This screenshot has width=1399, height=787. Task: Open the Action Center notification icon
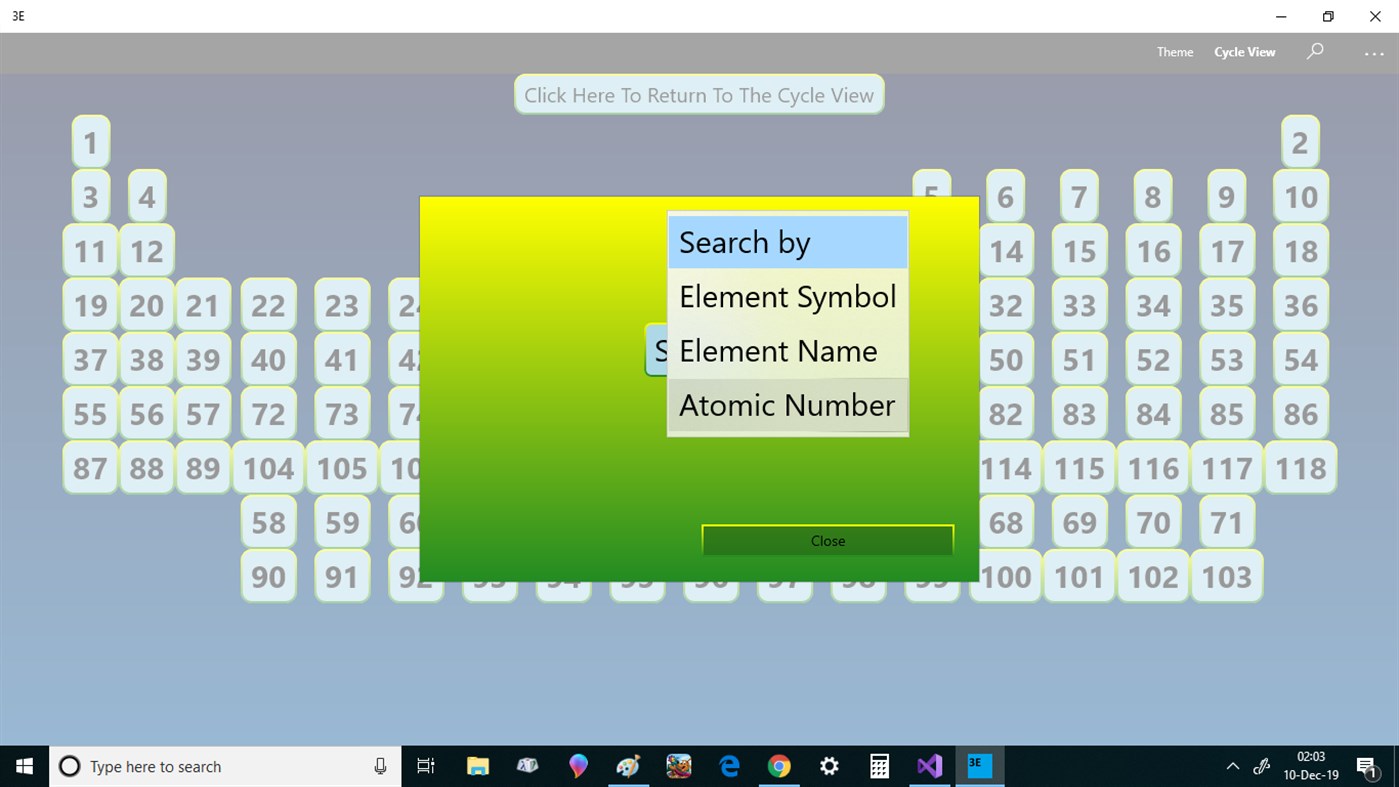1367,766
